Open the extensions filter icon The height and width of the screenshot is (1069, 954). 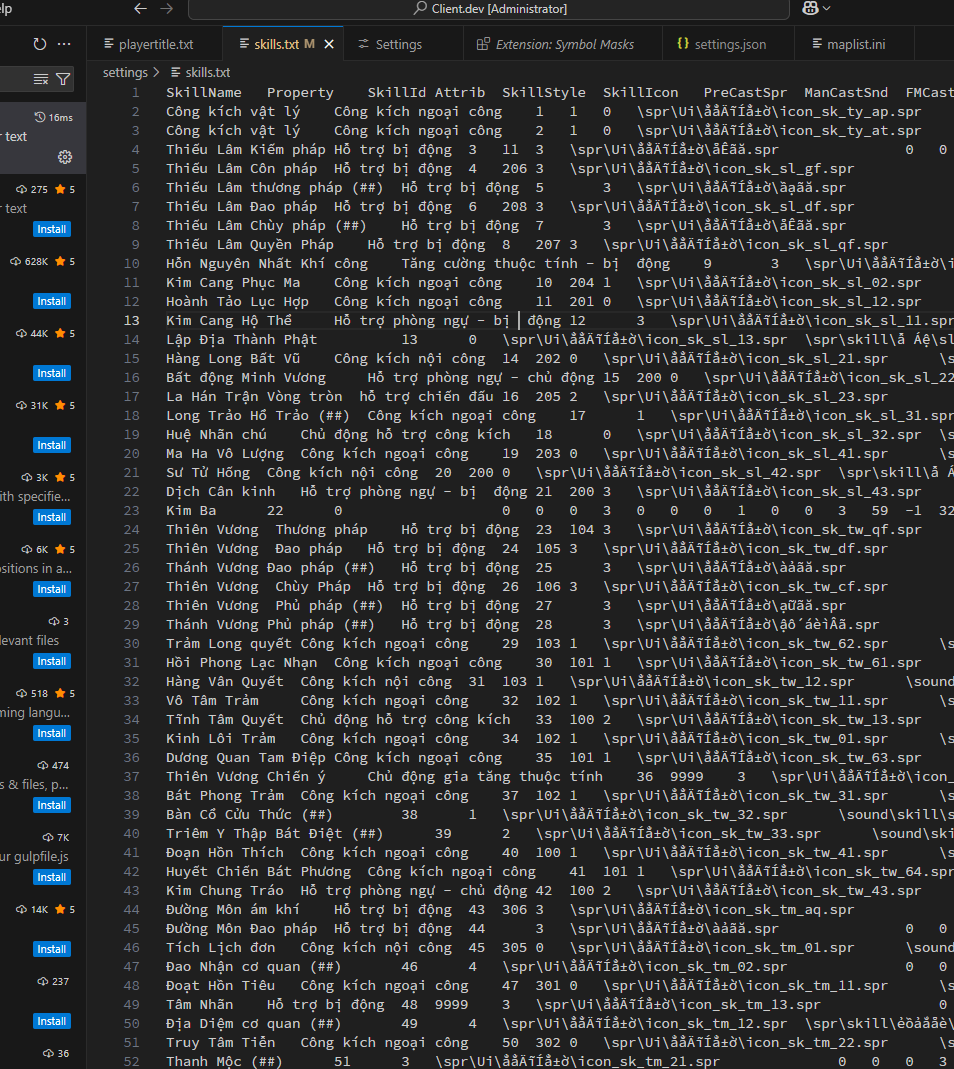coord(63,79)
